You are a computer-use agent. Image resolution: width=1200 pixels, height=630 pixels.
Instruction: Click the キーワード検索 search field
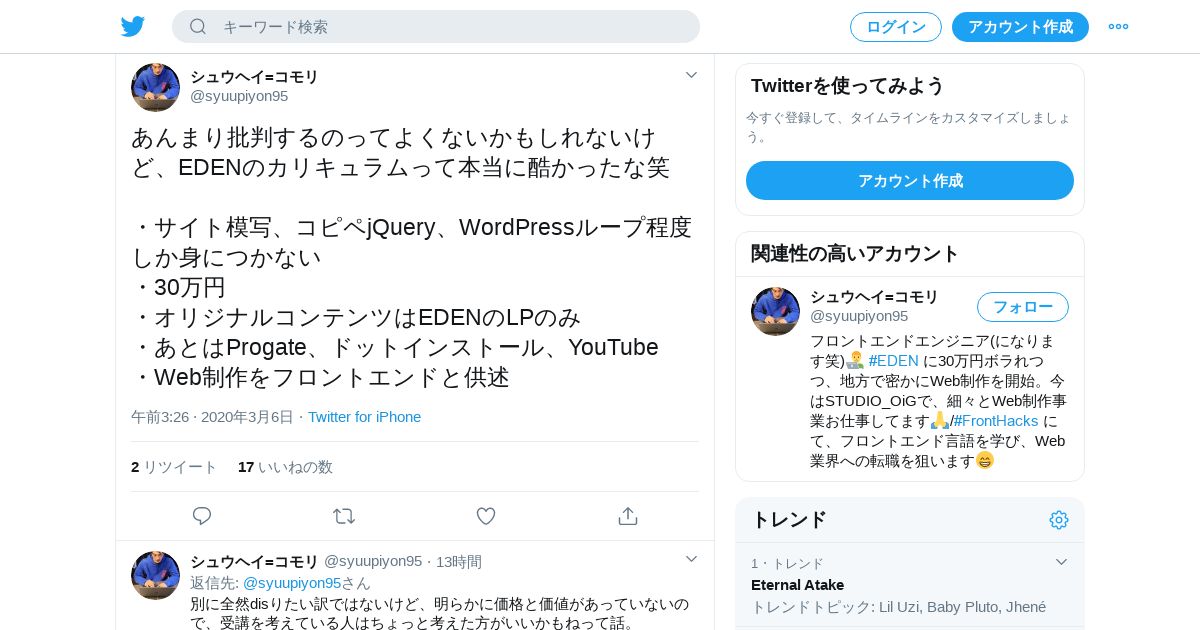point(436,27)
